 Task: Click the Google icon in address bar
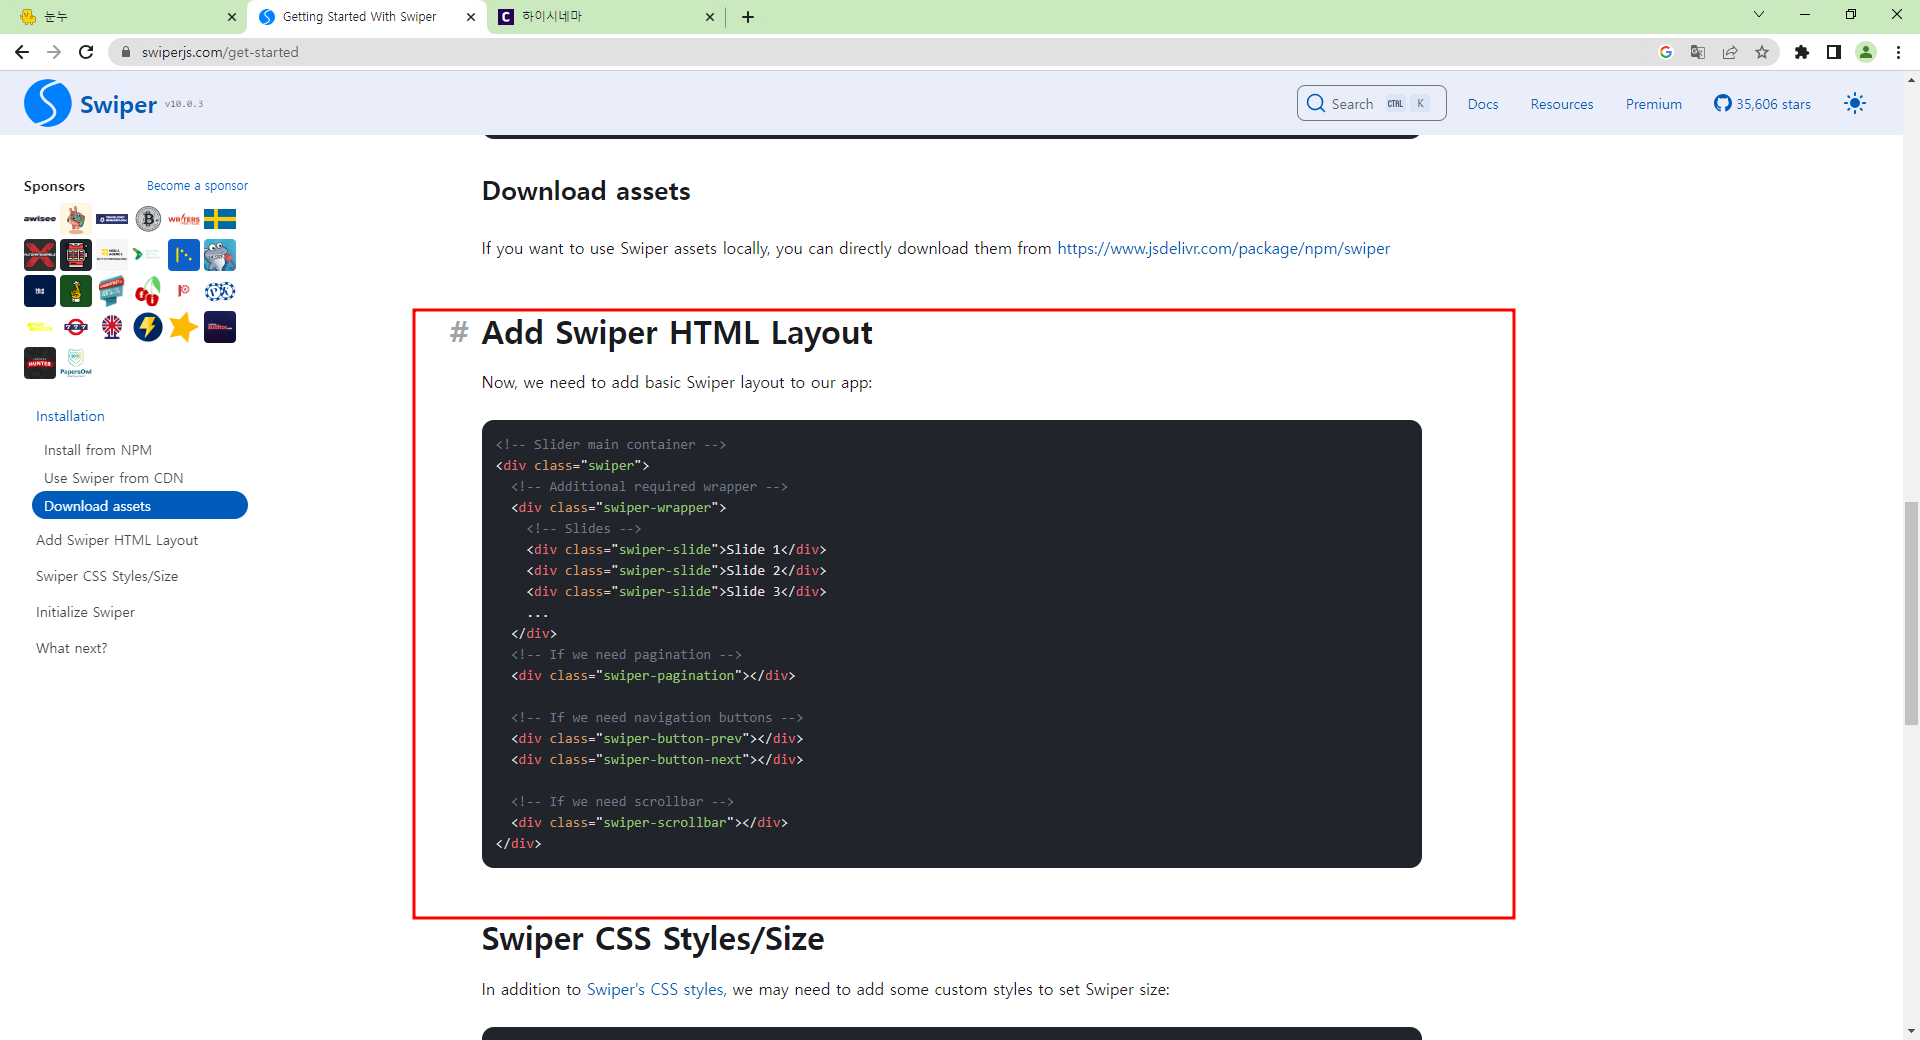tap(1666, 52)
